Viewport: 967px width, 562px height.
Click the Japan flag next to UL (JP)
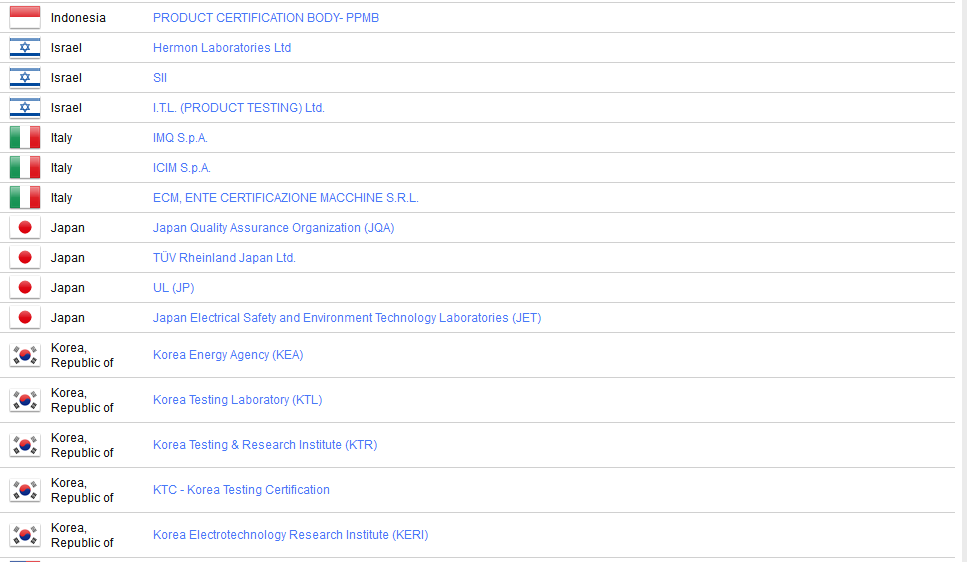click(x=25, y=288)
